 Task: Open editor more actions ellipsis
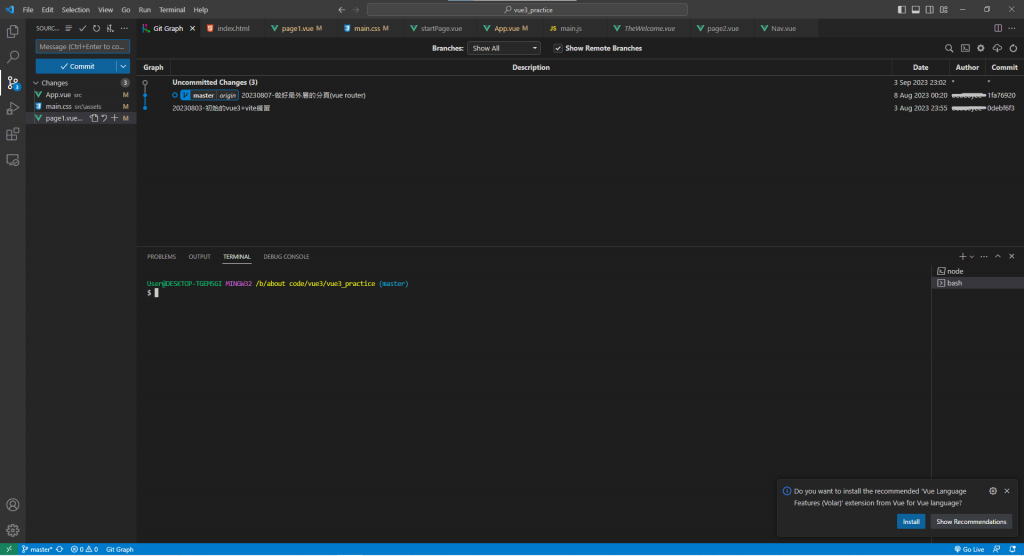1012,28
